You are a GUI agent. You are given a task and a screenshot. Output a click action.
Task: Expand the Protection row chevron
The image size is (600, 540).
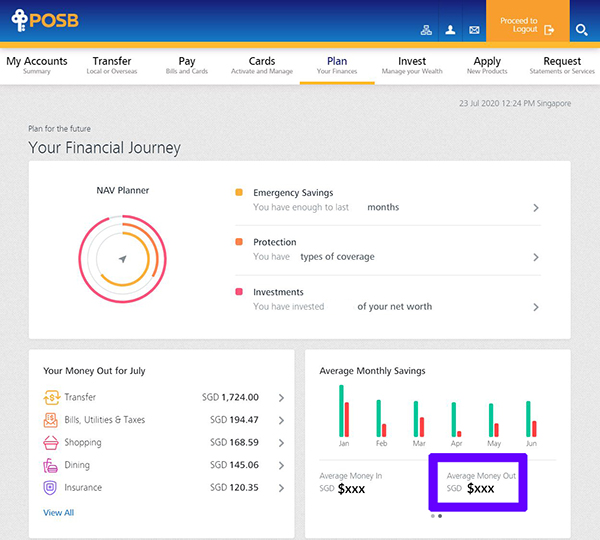536,257
